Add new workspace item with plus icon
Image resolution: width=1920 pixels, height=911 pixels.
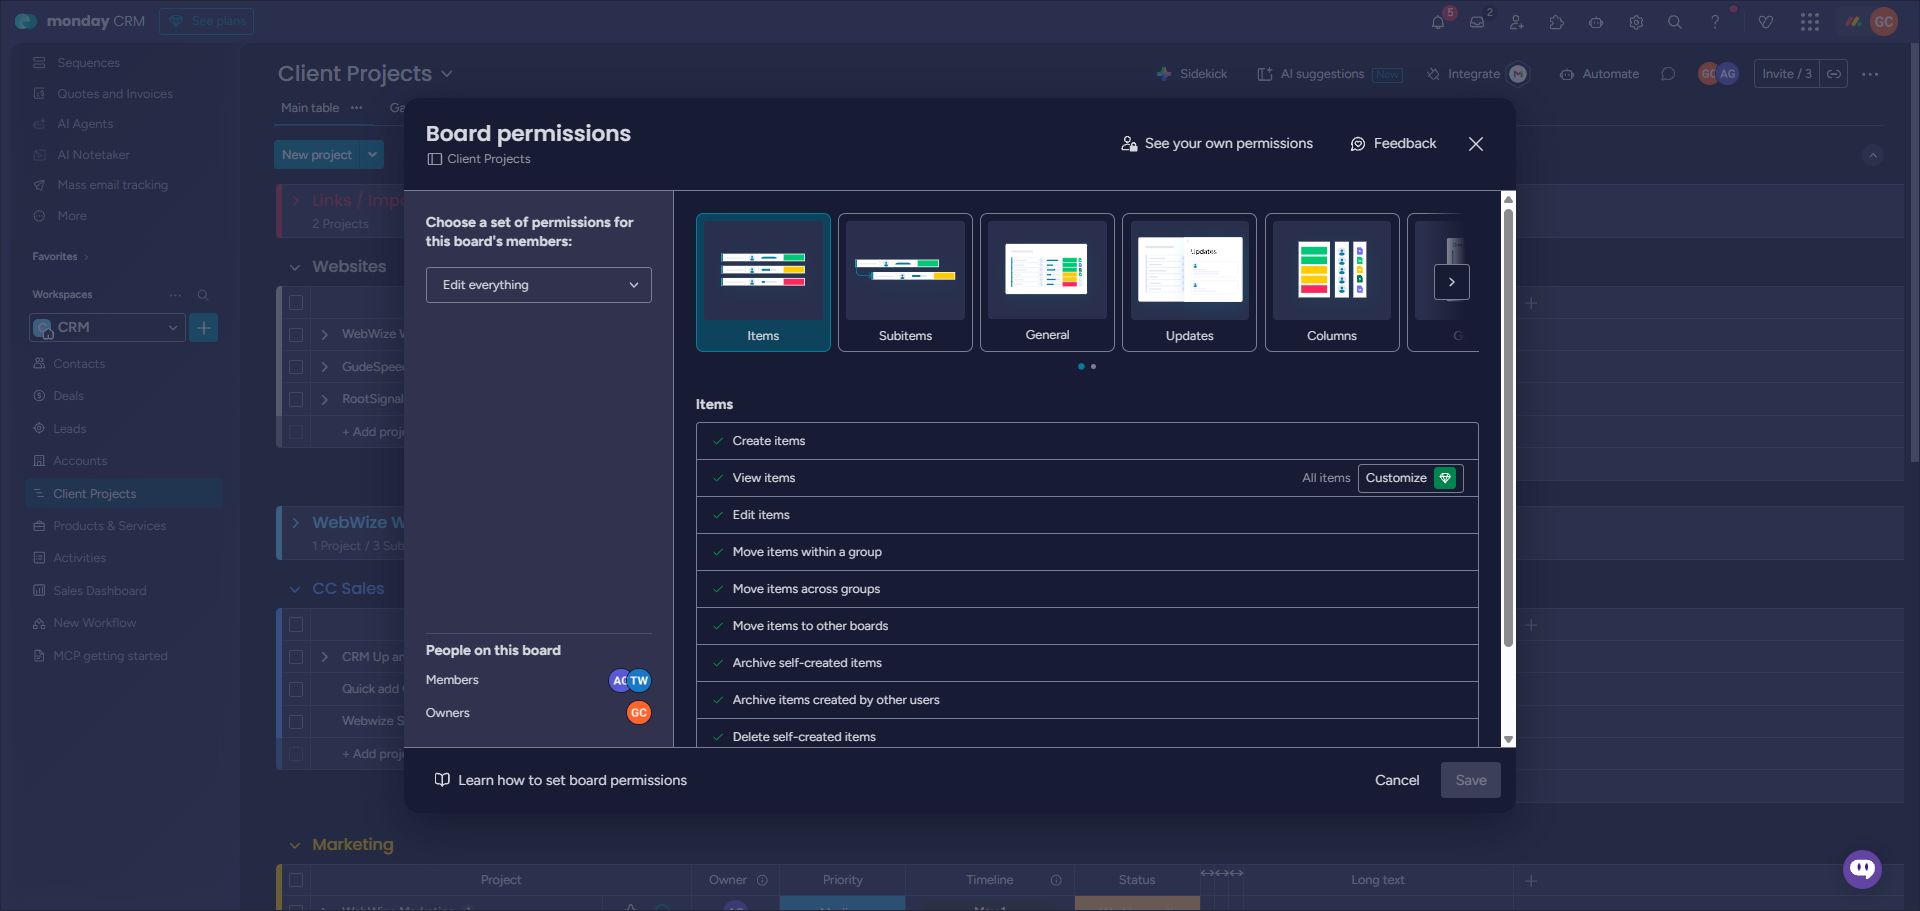[203, 328]
